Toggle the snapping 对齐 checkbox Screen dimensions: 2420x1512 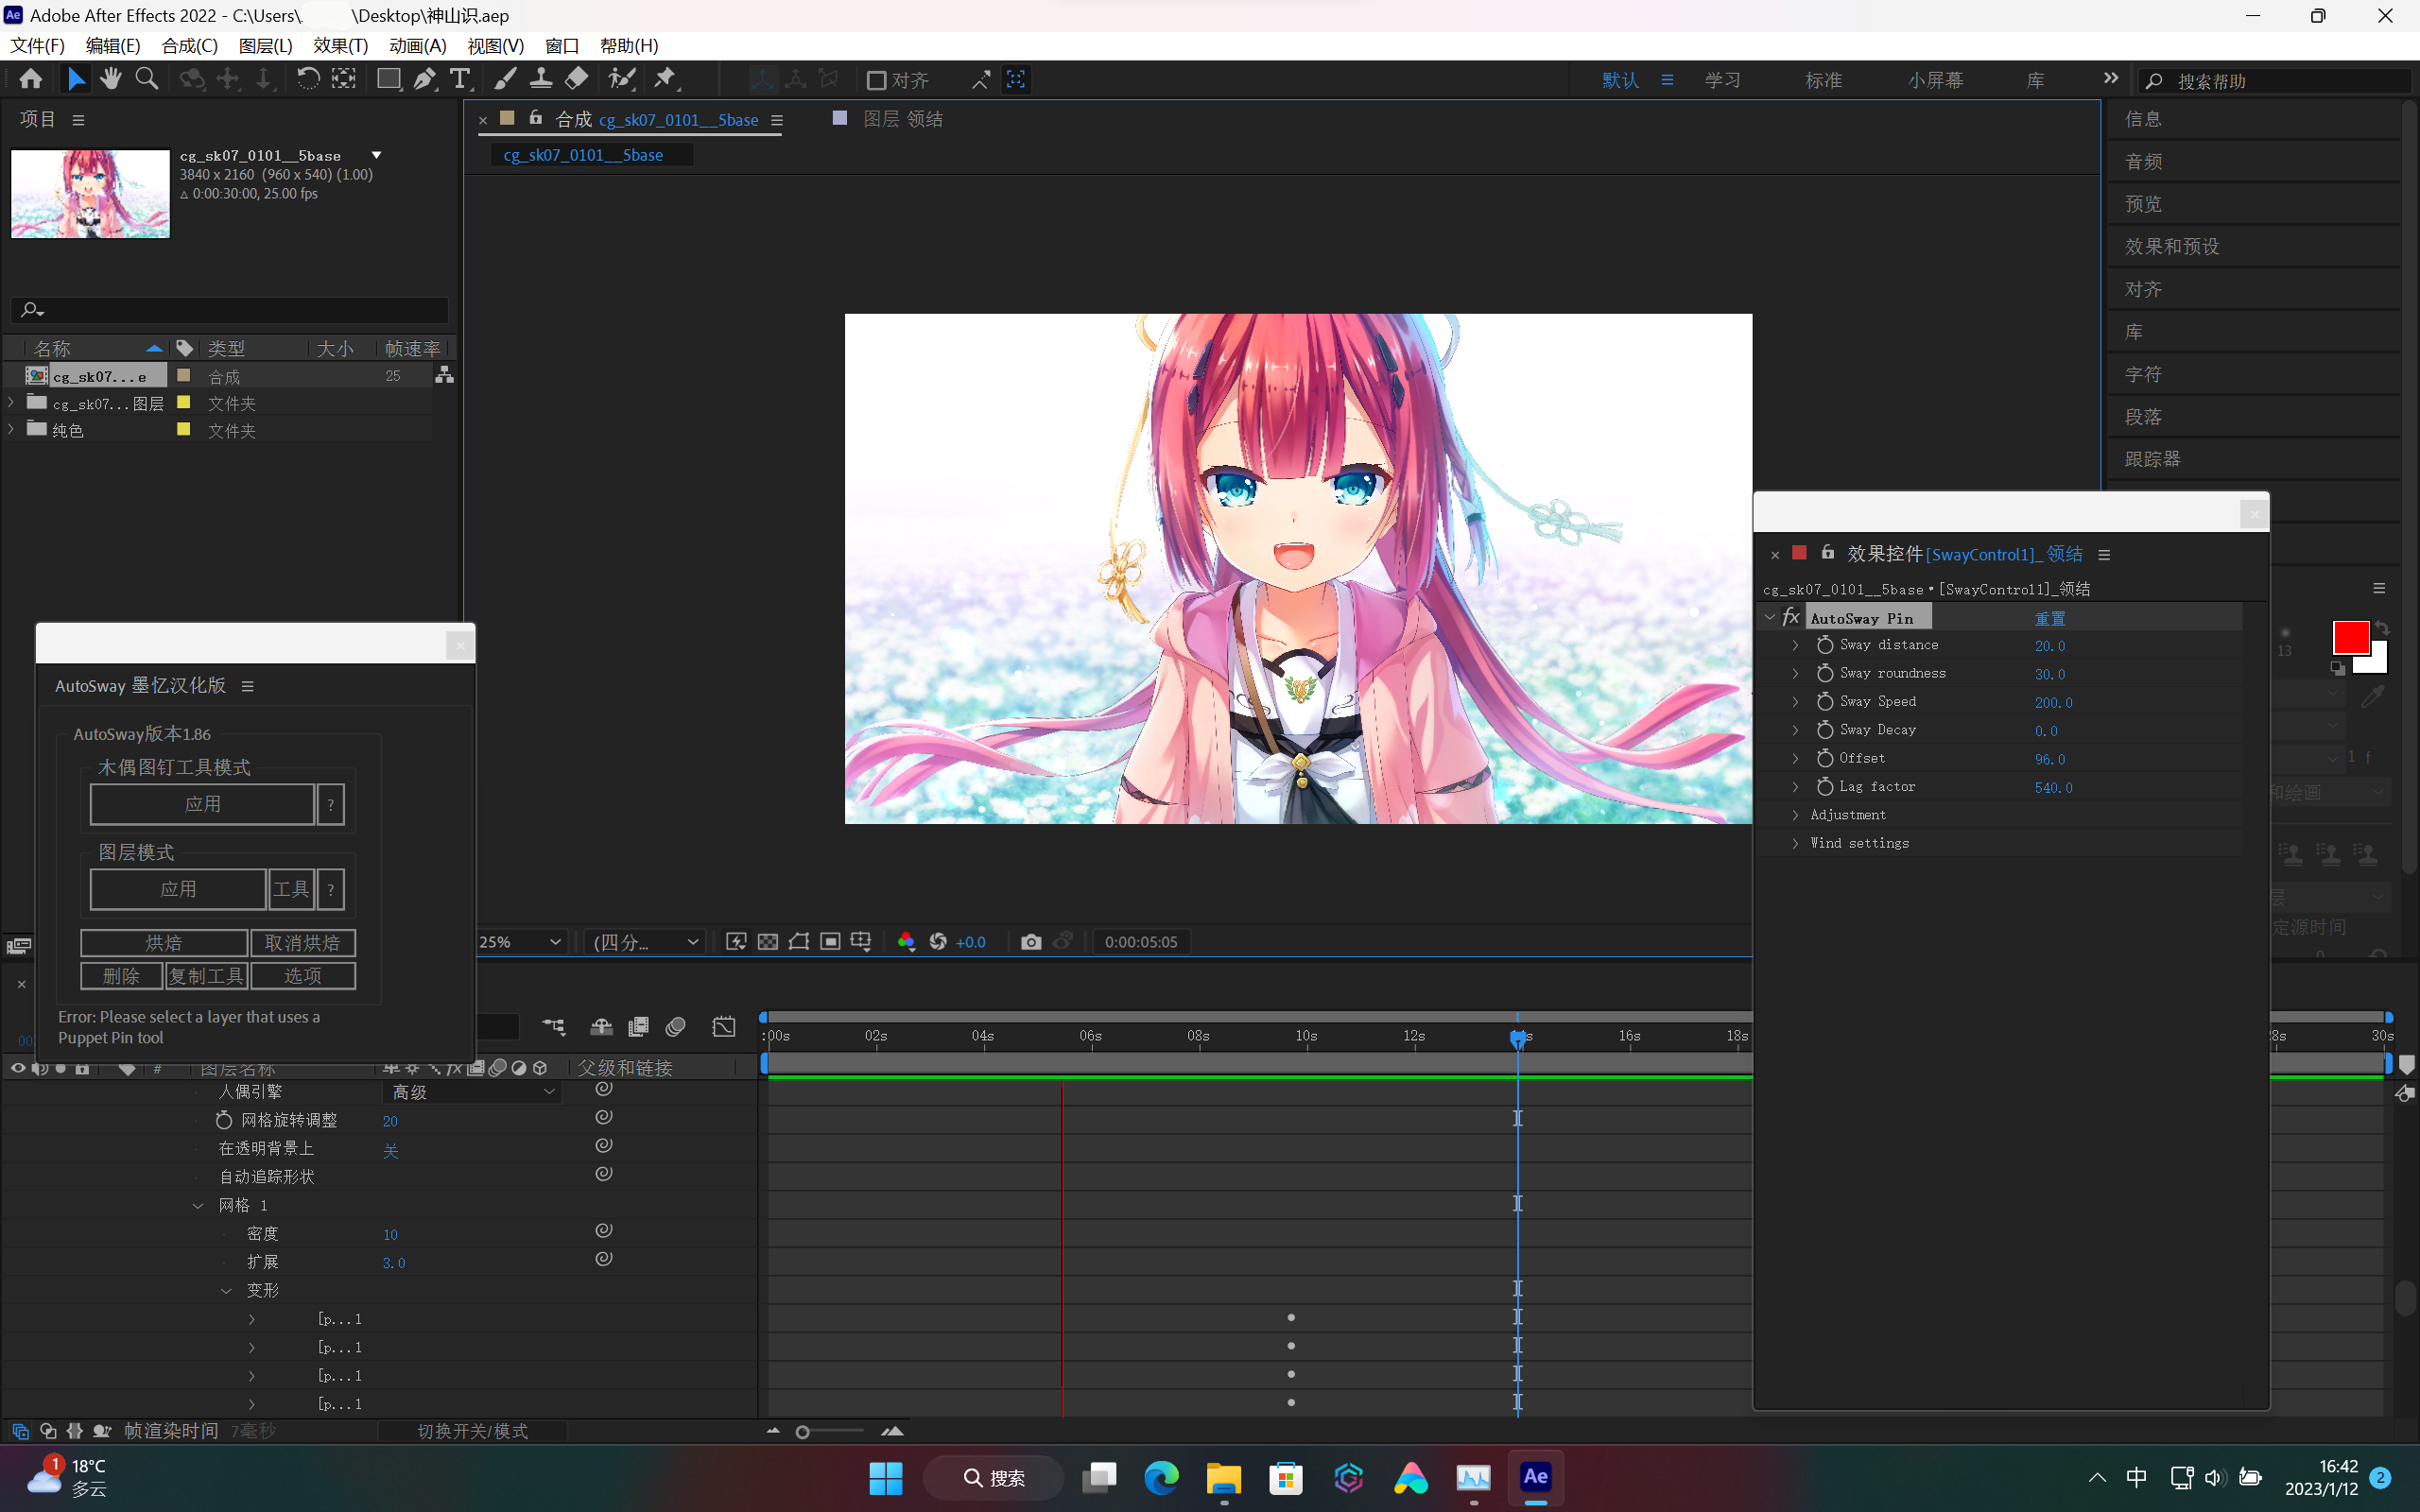pyautogui.click(x=877, y=80)
